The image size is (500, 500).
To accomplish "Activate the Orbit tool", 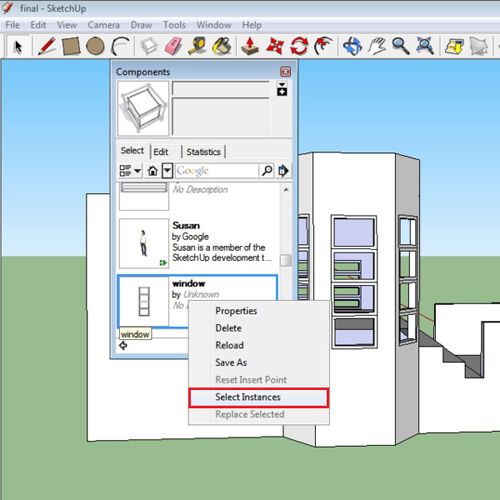I will coord(352,46).
